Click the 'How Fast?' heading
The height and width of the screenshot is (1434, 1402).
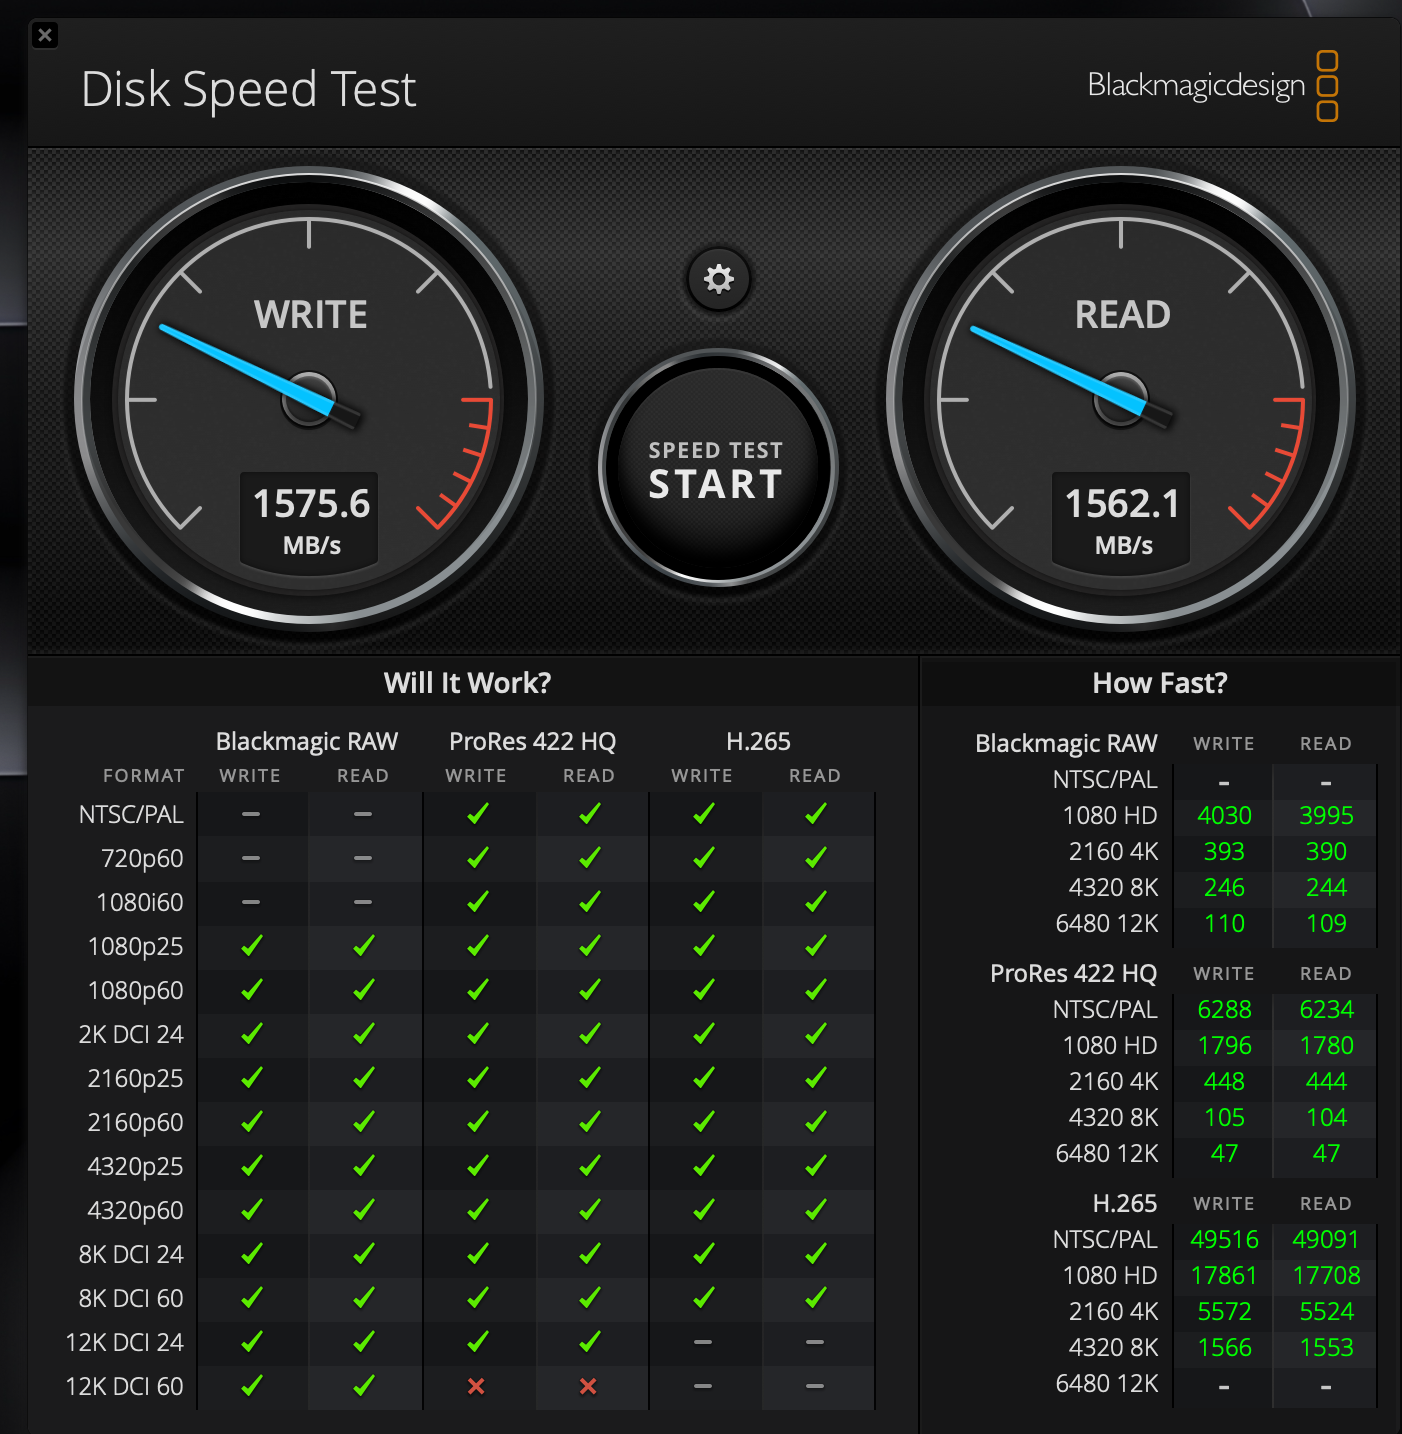[x=1159, y=683]
